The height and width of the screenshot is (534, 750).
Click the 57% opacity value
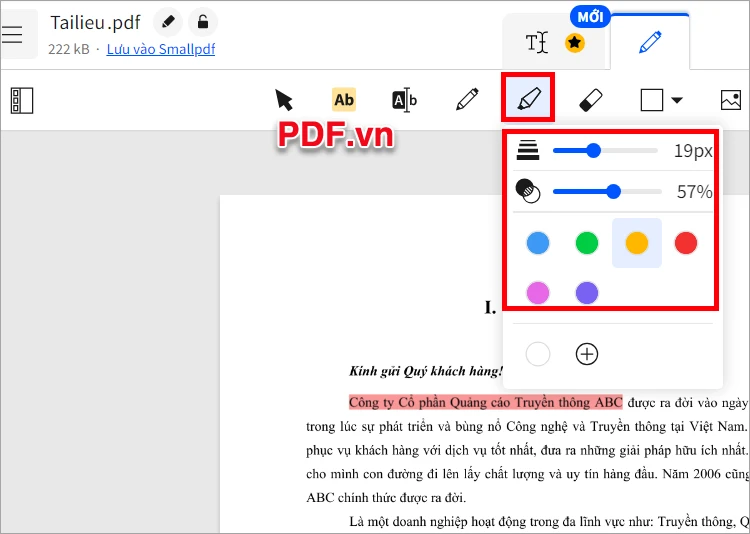695,192
